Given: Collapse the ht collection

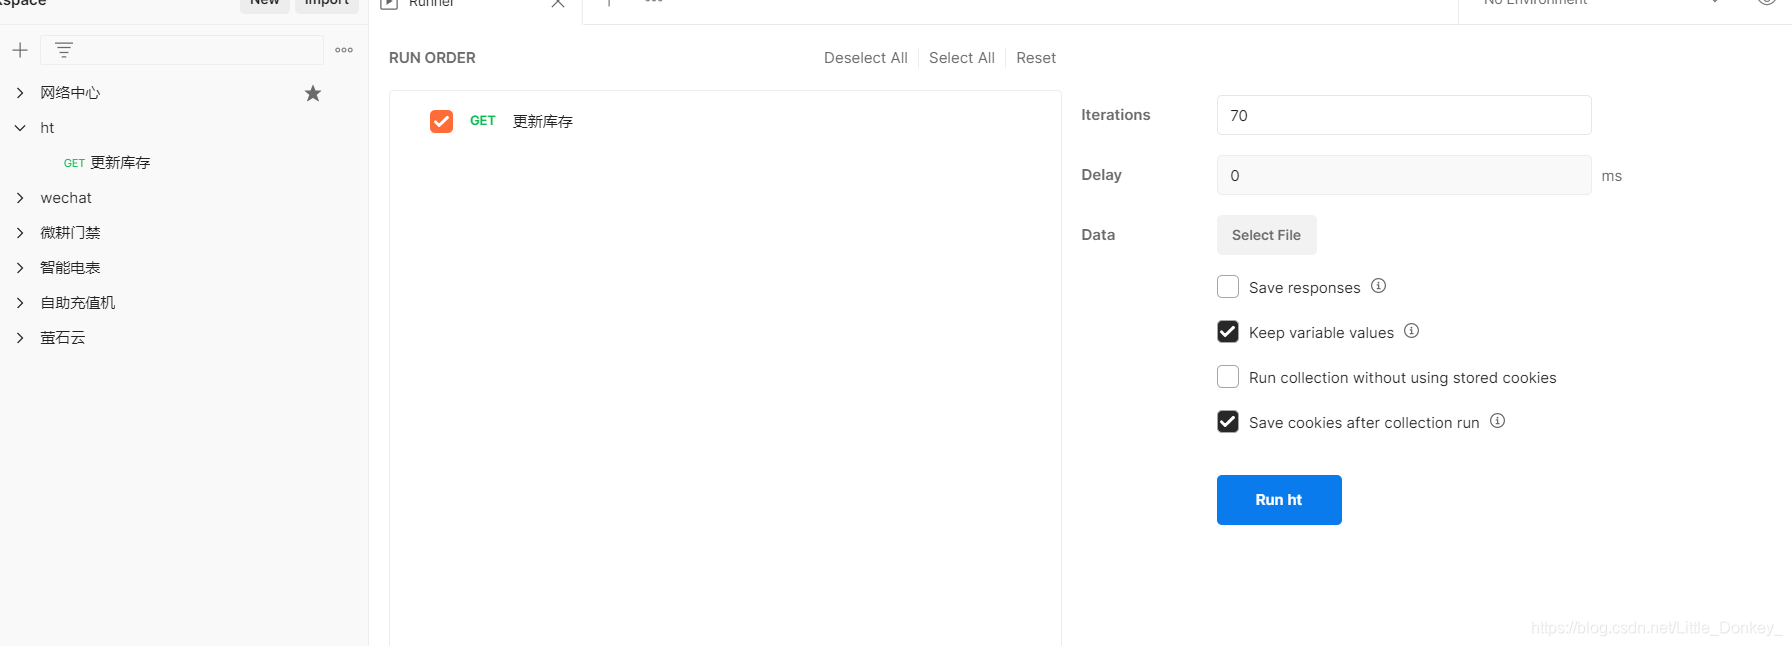Looking at the screenshot, I should 20,128.
